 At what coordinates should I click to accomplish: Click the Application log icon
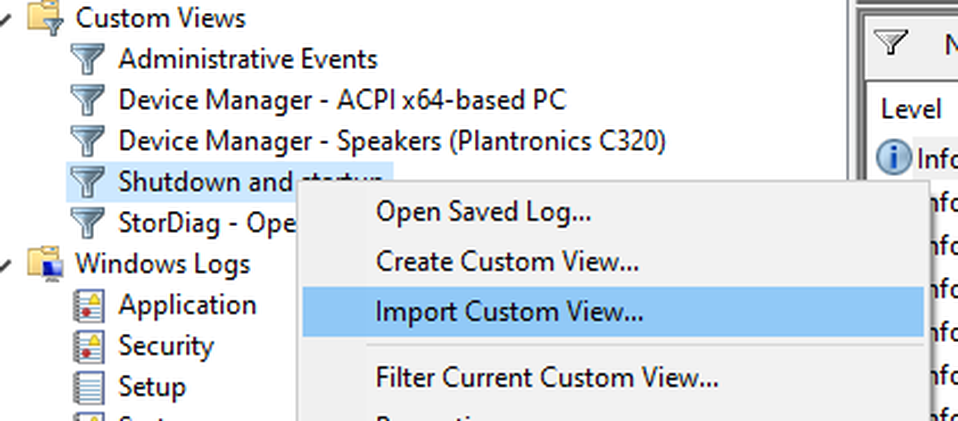pyautogui.click(x=89, y=306)
